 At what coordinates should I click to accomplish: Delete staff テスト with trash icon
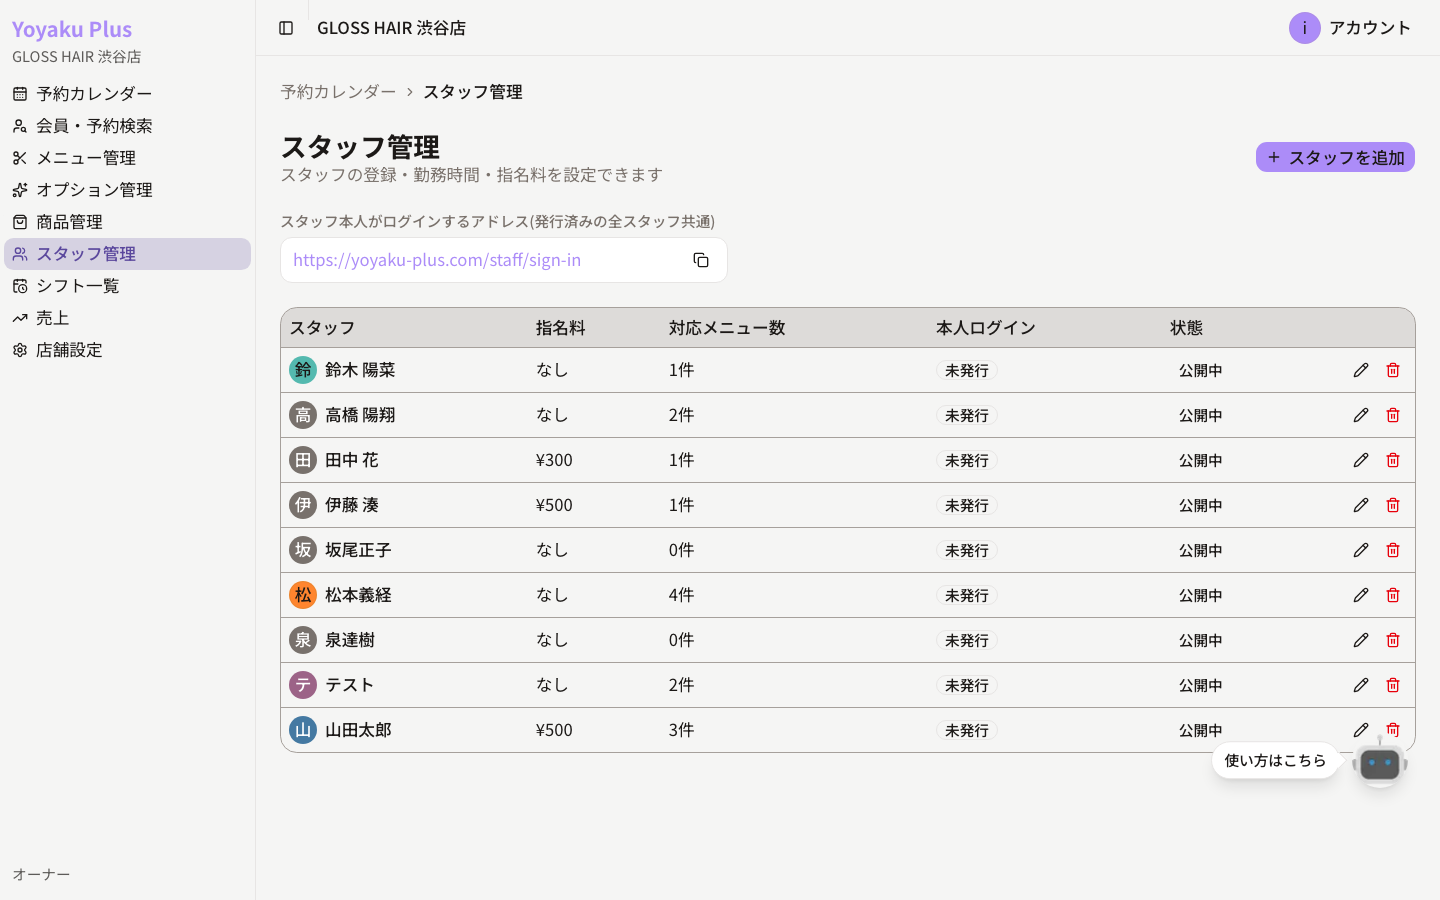click(x=1393, y=685)
